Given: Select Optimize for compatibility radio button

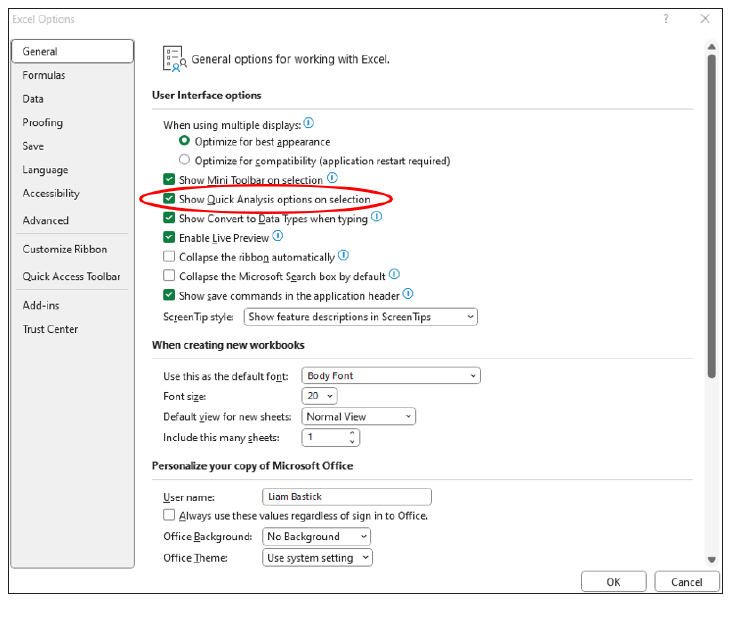Looking at the screenshot, I should point(184,160).
